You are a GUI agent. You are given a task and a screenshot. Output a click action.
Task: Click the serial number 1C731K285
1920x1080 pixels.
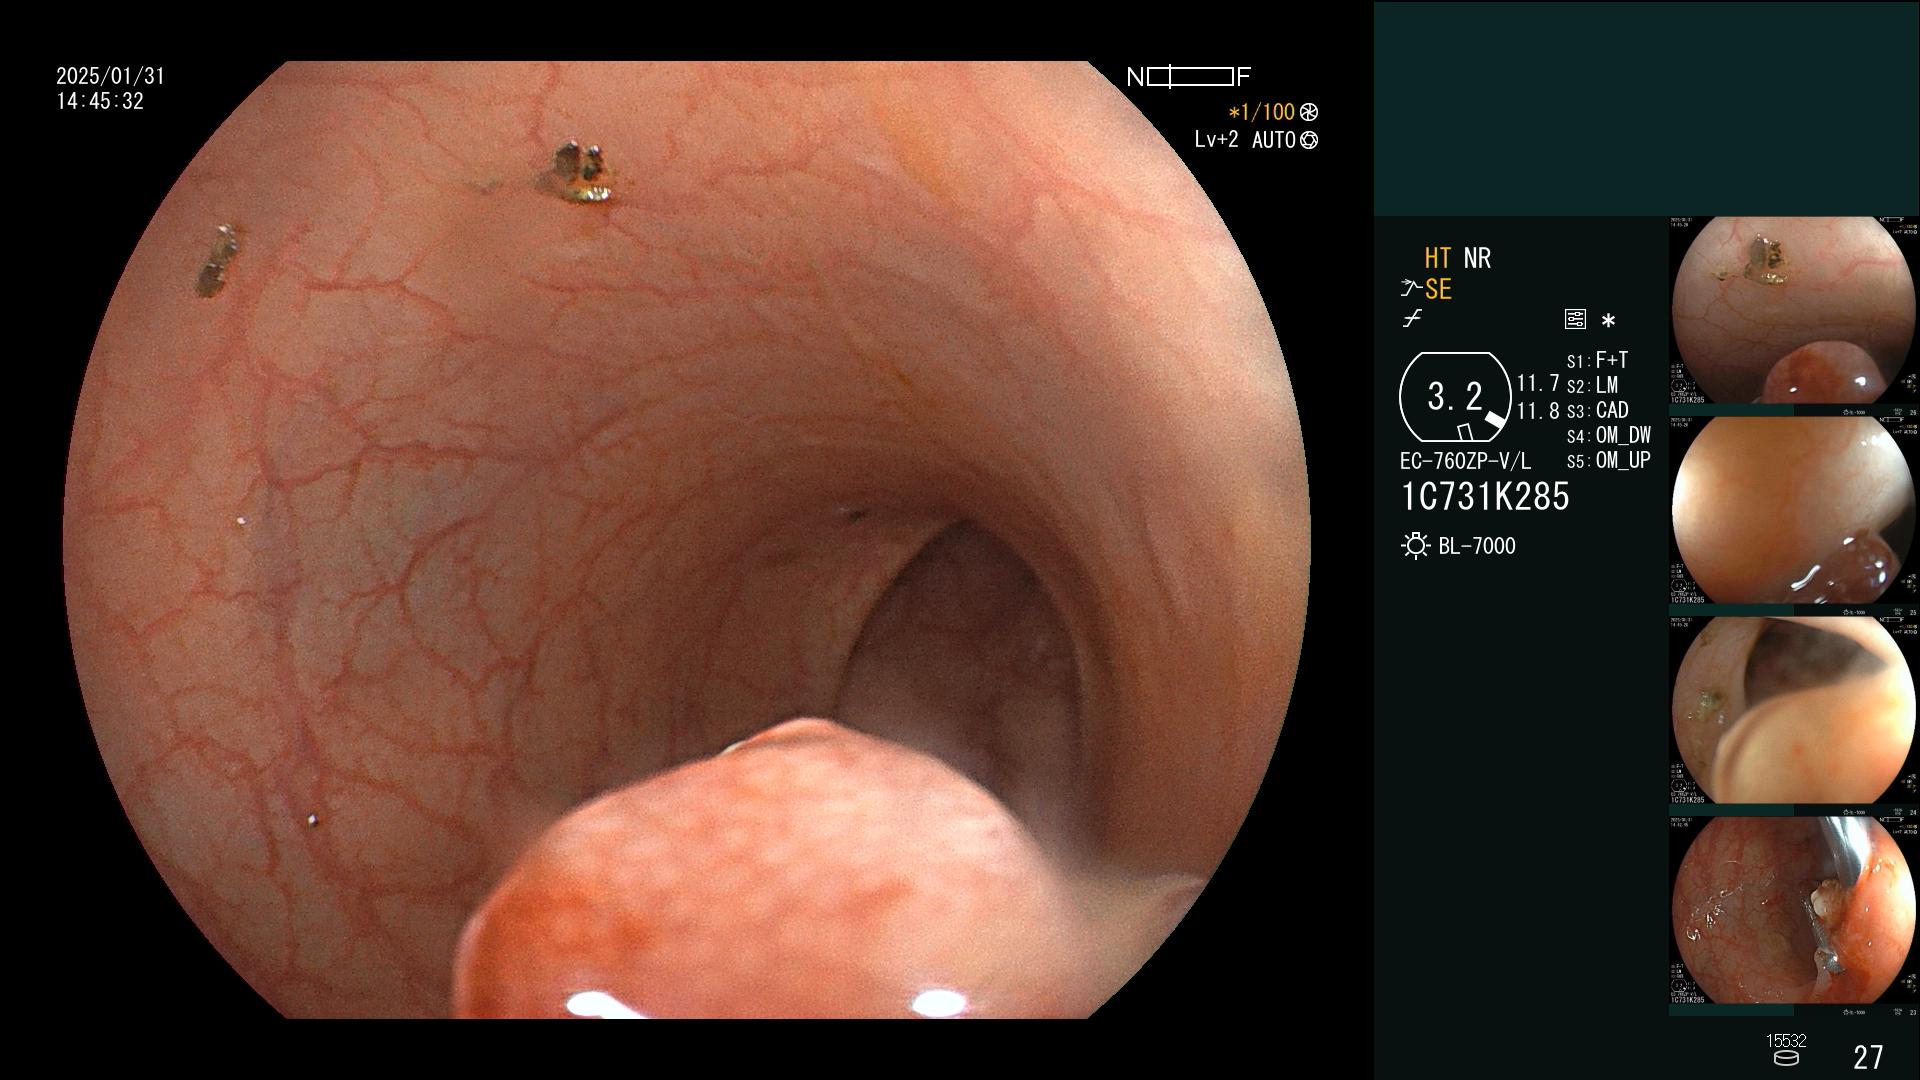pos(1485,496)
